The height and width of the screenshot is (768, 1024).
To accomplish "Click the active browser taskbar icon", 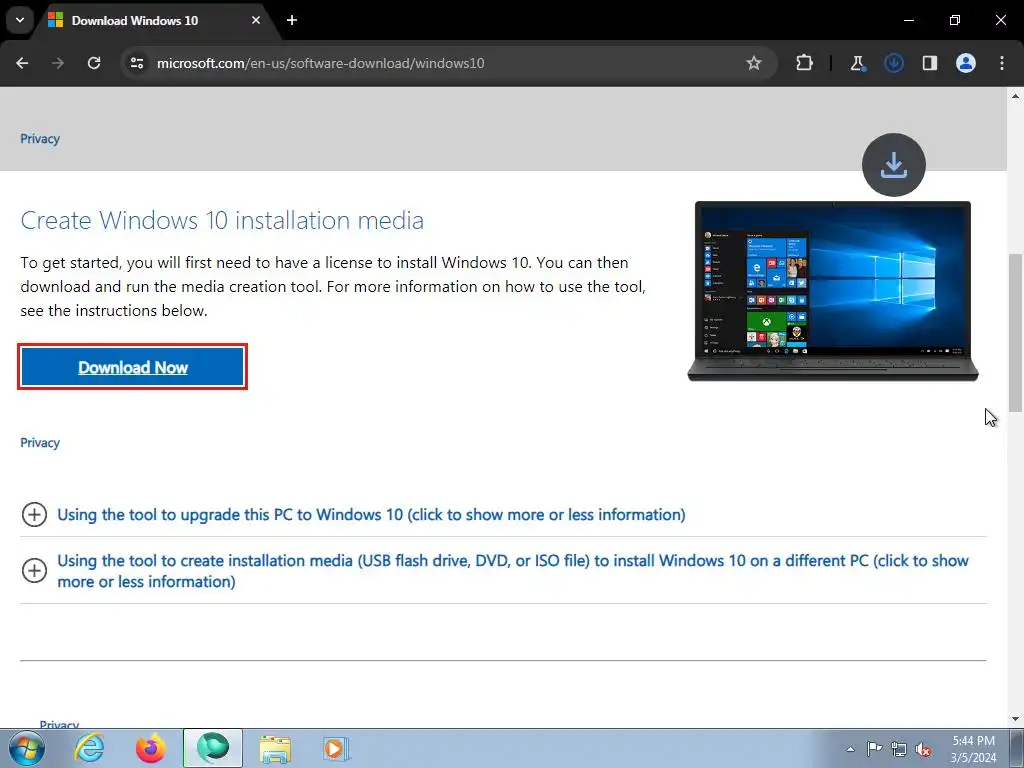I will 213,748.
